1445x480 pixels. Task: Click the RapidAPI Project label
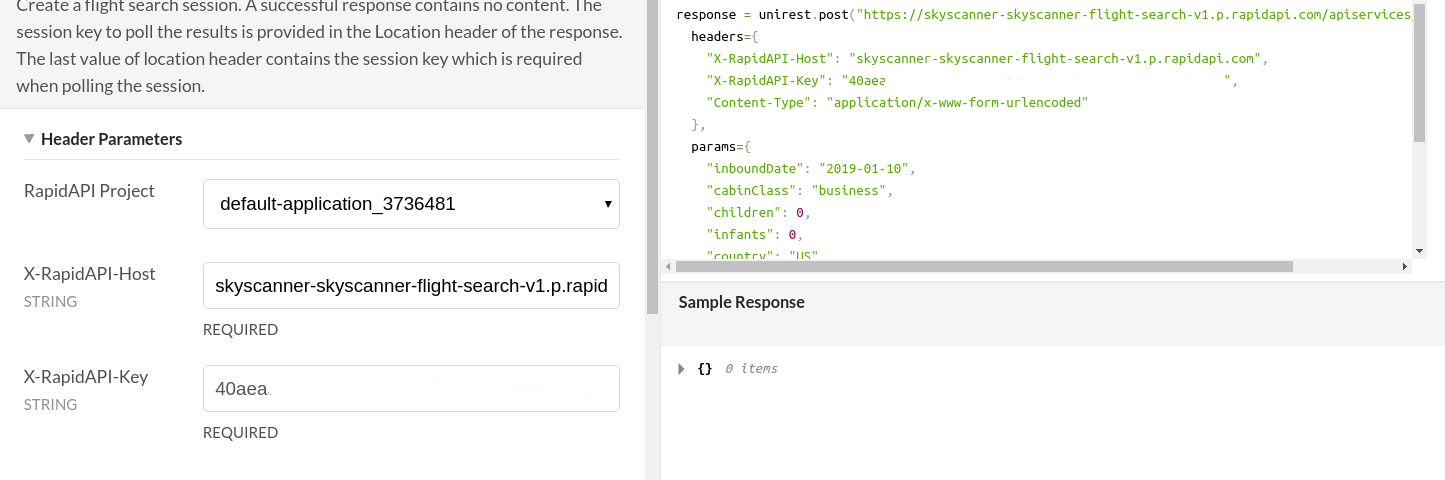pos(89,190)
